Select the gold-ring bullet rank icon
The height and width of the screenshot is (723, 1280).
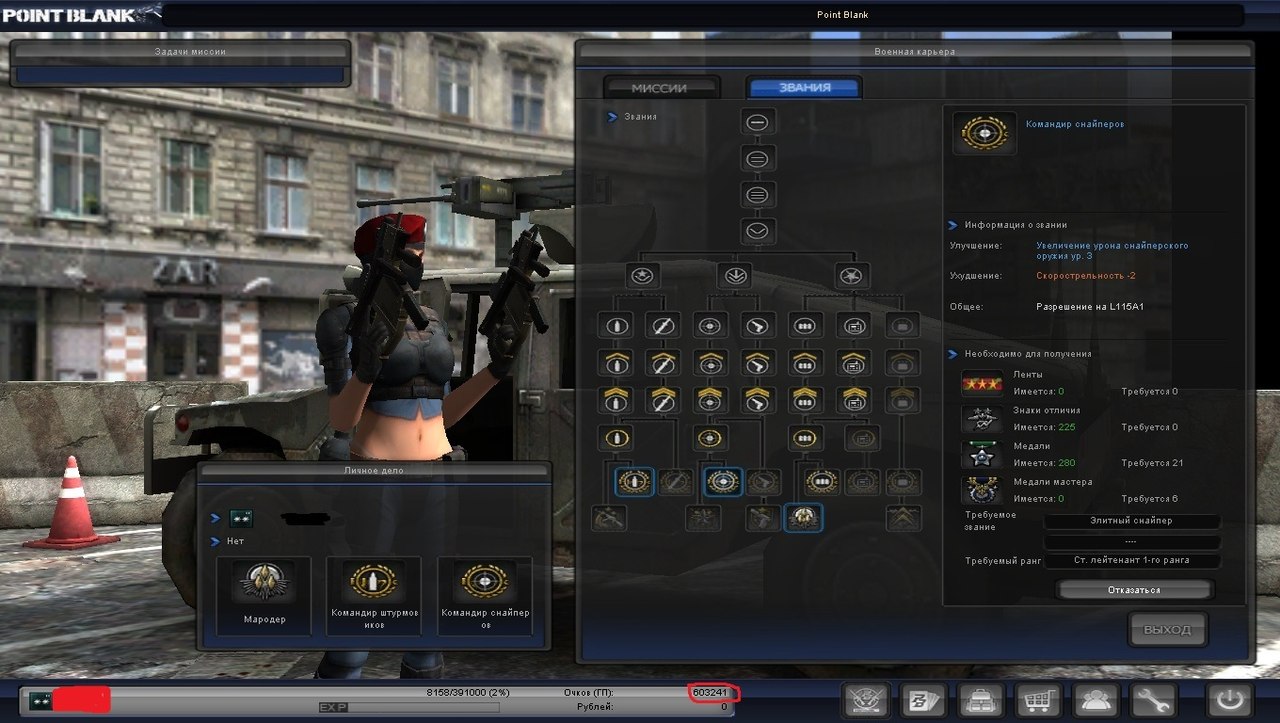[617, 437]
